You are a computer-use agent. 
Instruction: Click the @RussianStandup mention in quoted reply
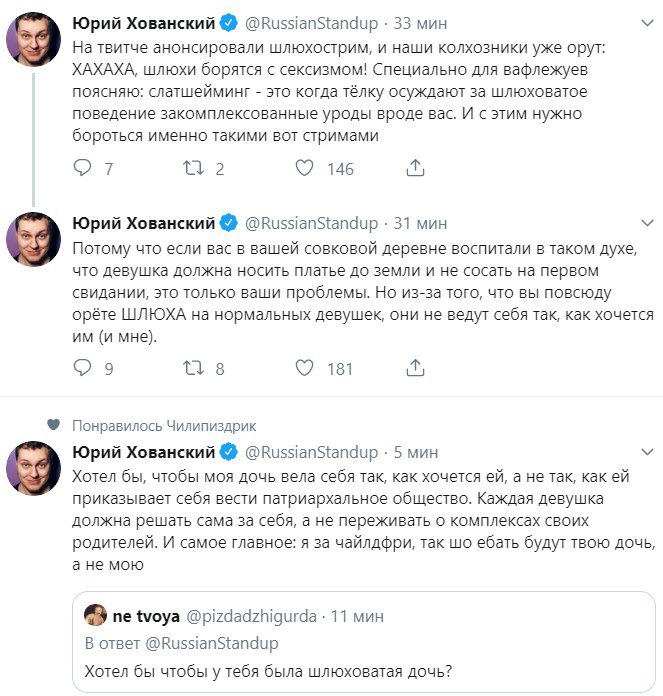point(212,643)
